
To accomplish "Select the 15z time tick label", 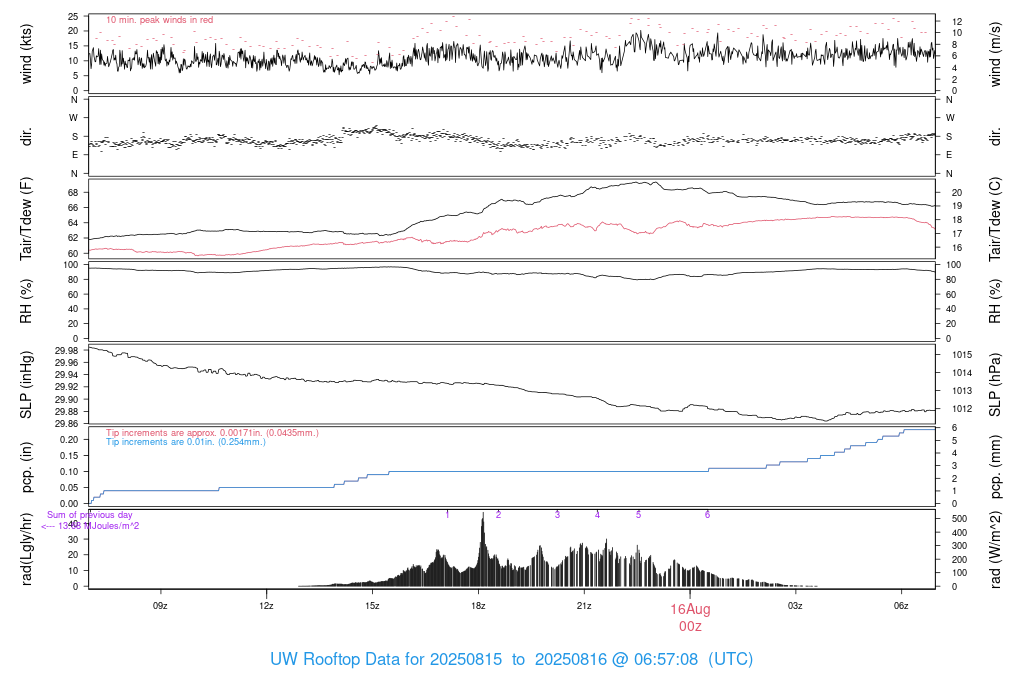I will [372, 605].
